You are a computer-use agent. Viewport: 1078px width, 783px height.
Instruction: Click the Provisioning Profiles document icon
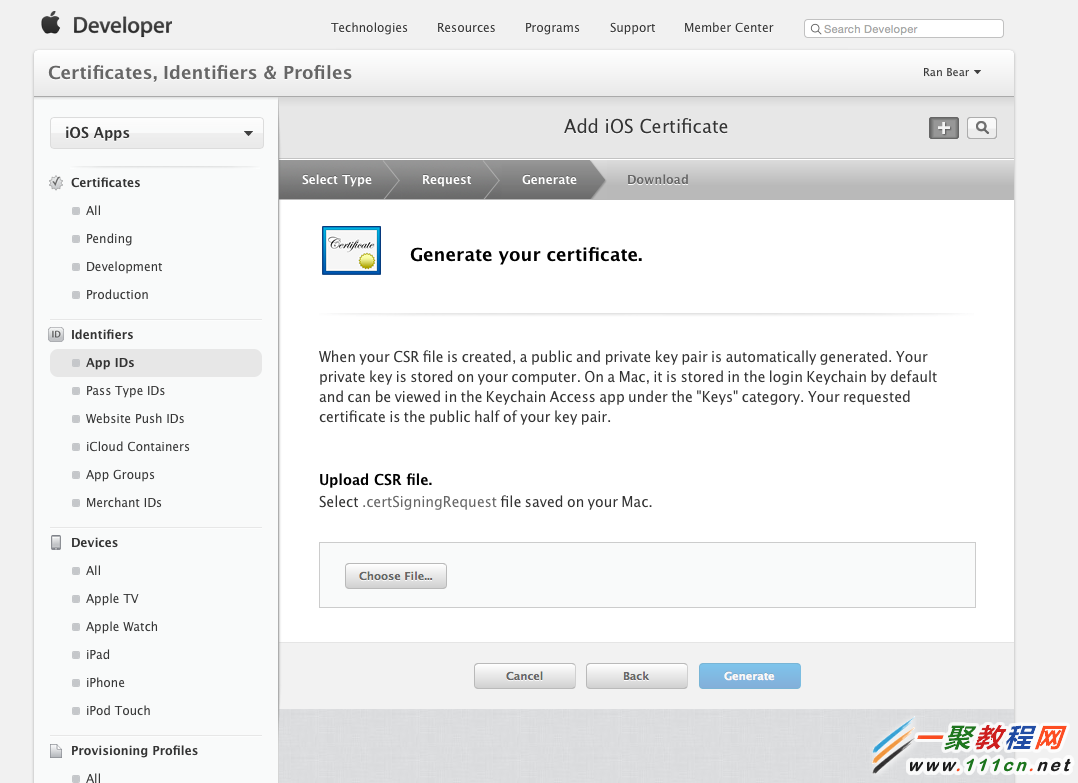[56, 751]
